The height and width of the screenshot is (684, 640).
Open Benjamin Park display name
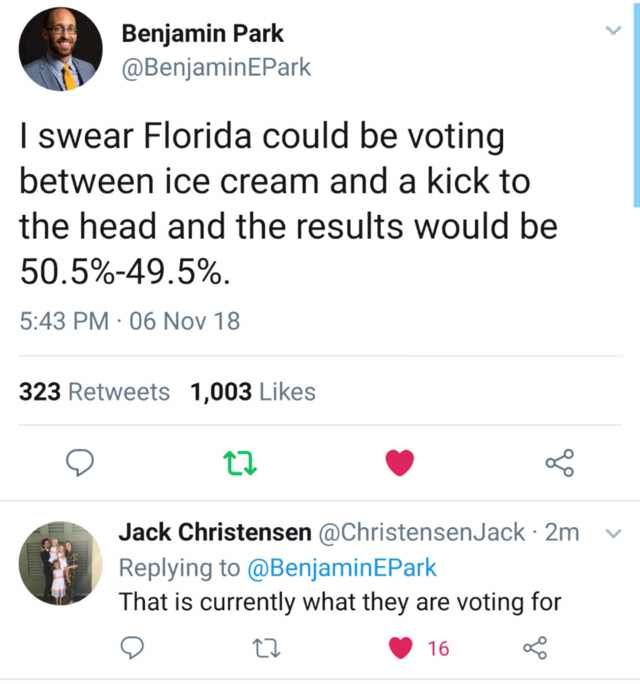(202, 33)
